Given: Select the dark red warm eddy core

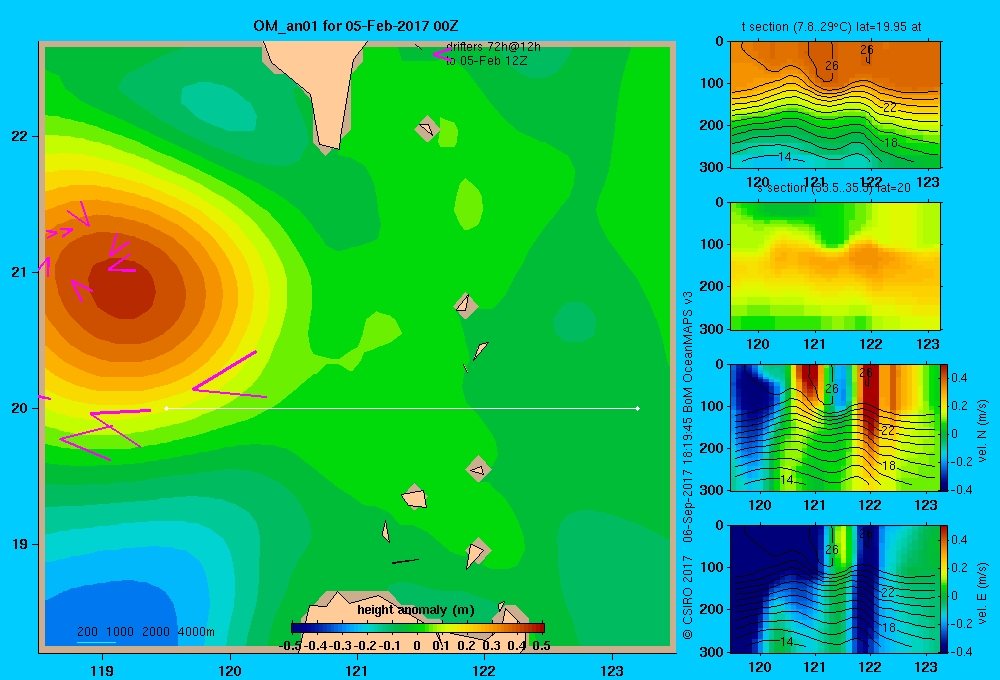Looking at the screenshot, I should click(x=122, y=288).
